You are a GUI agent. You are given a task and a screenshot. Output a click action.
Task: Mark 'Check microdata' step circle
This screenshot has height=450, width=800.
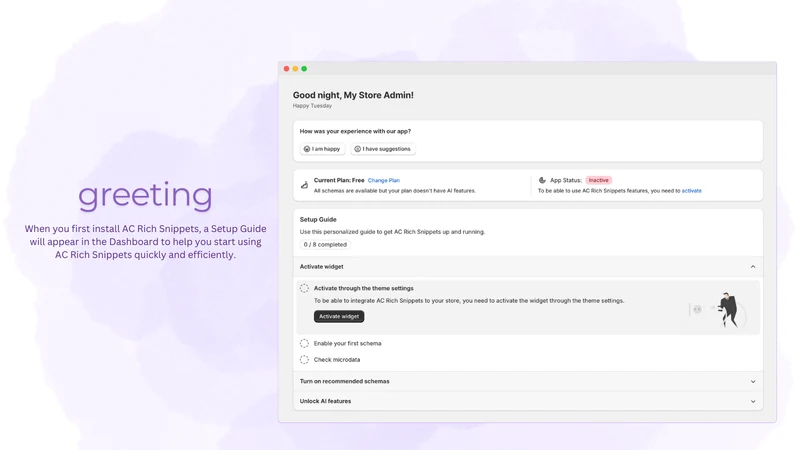coord(304,360)
